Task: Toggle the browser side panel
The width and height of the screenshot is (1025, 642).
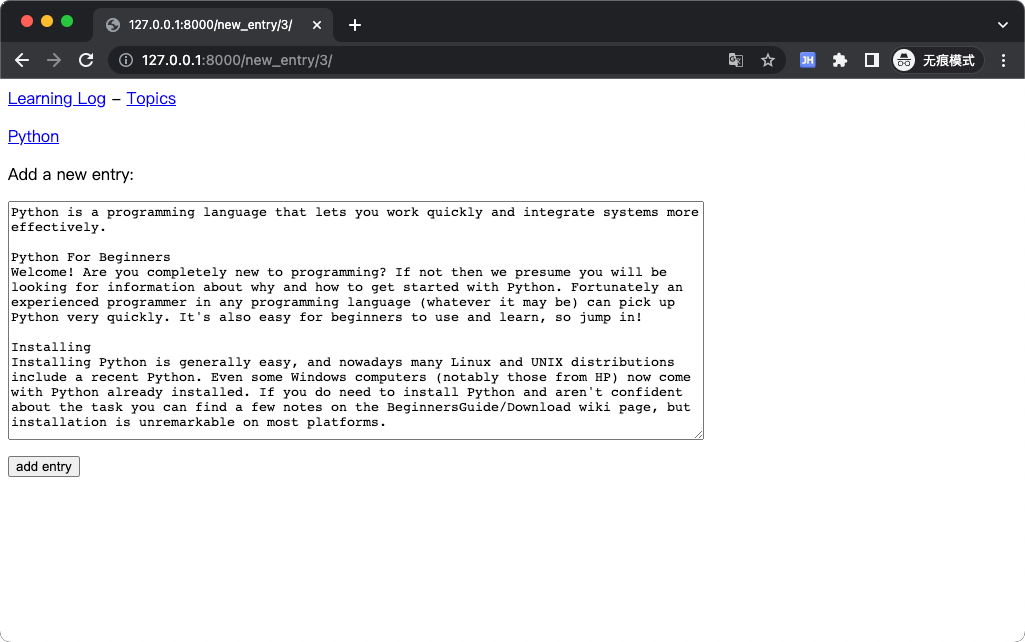Action: (871, 60)
